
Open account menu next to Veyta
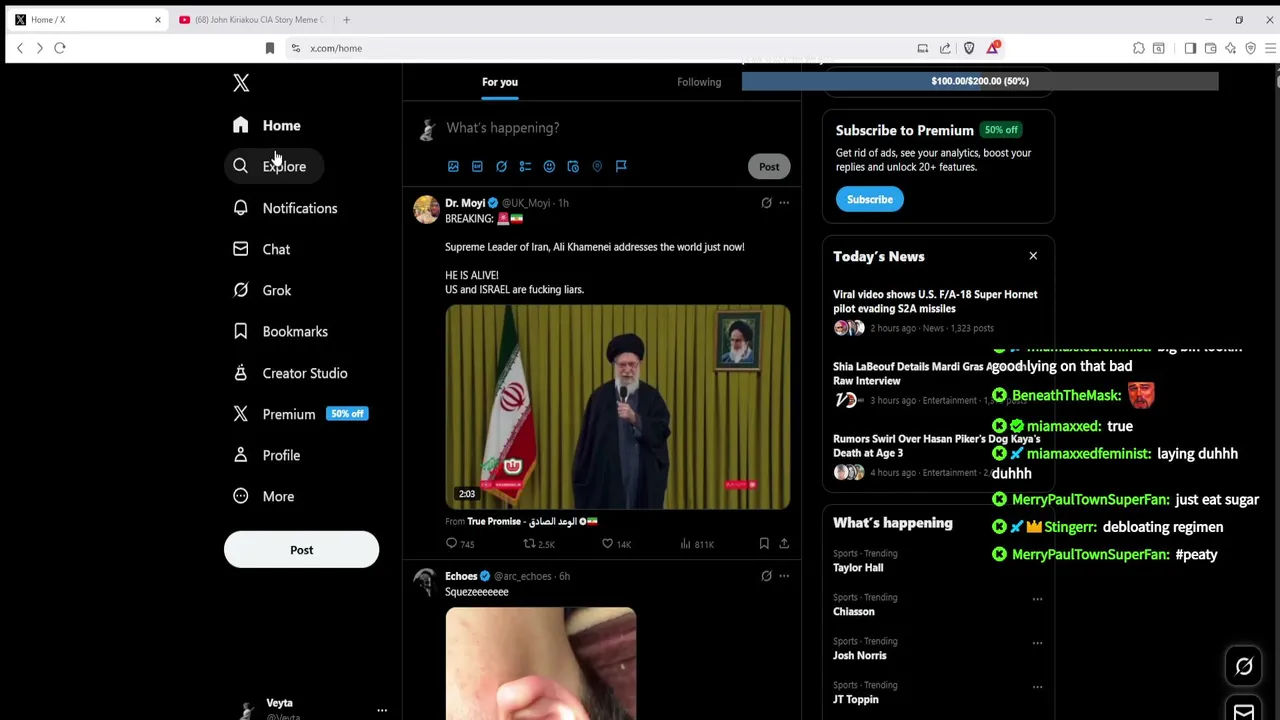click(382, 710)
